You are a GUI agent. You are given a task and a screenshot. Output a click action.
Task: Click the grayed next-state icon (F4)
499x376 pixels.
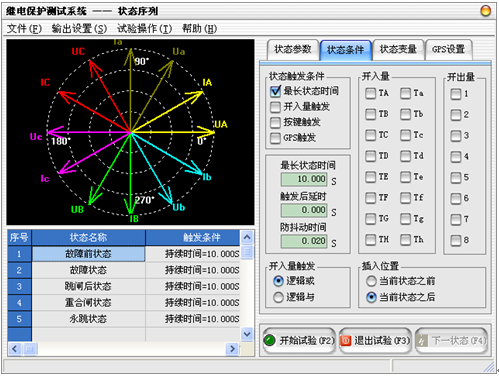[x=422, y=340]
